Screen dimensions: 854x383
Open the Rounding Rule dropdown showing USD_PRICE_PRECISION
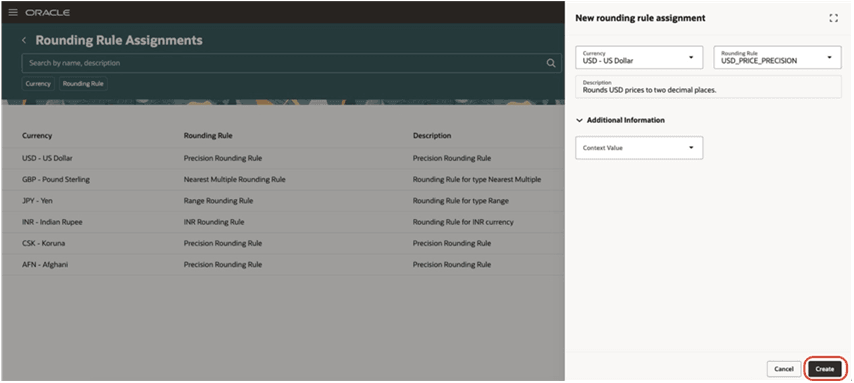pos(778,57)
